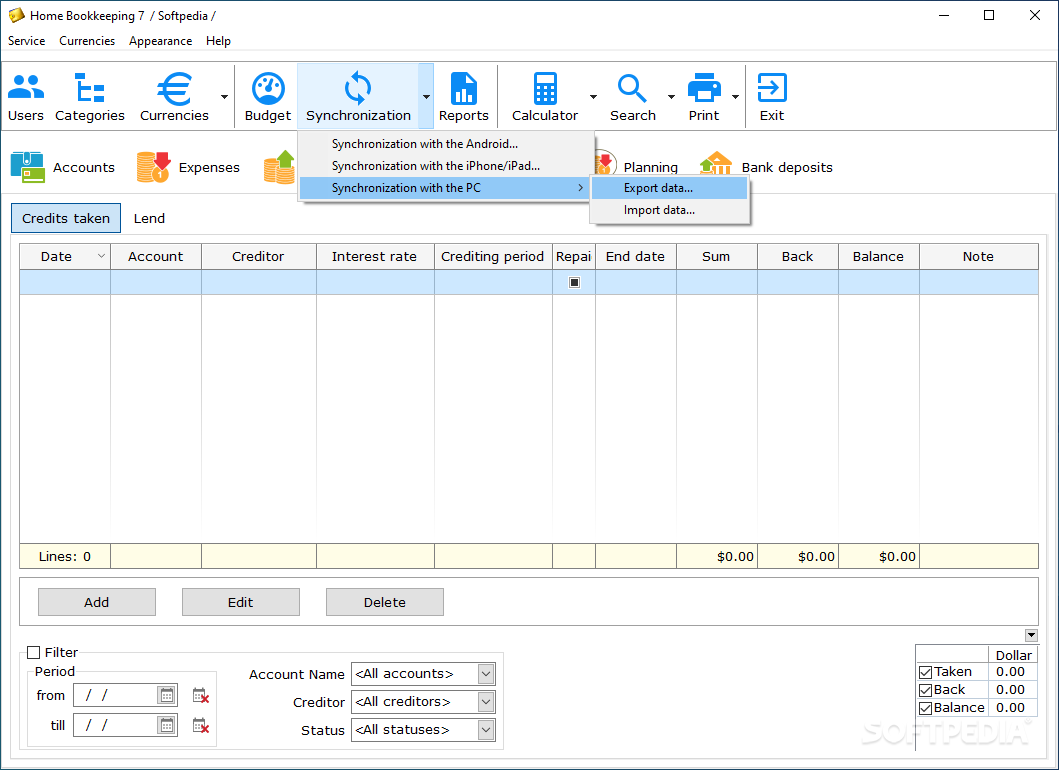This screenshot has width=1059, height=770.
Task: Expand the Print dropdown arrow
Action: [x=735, y=97]
